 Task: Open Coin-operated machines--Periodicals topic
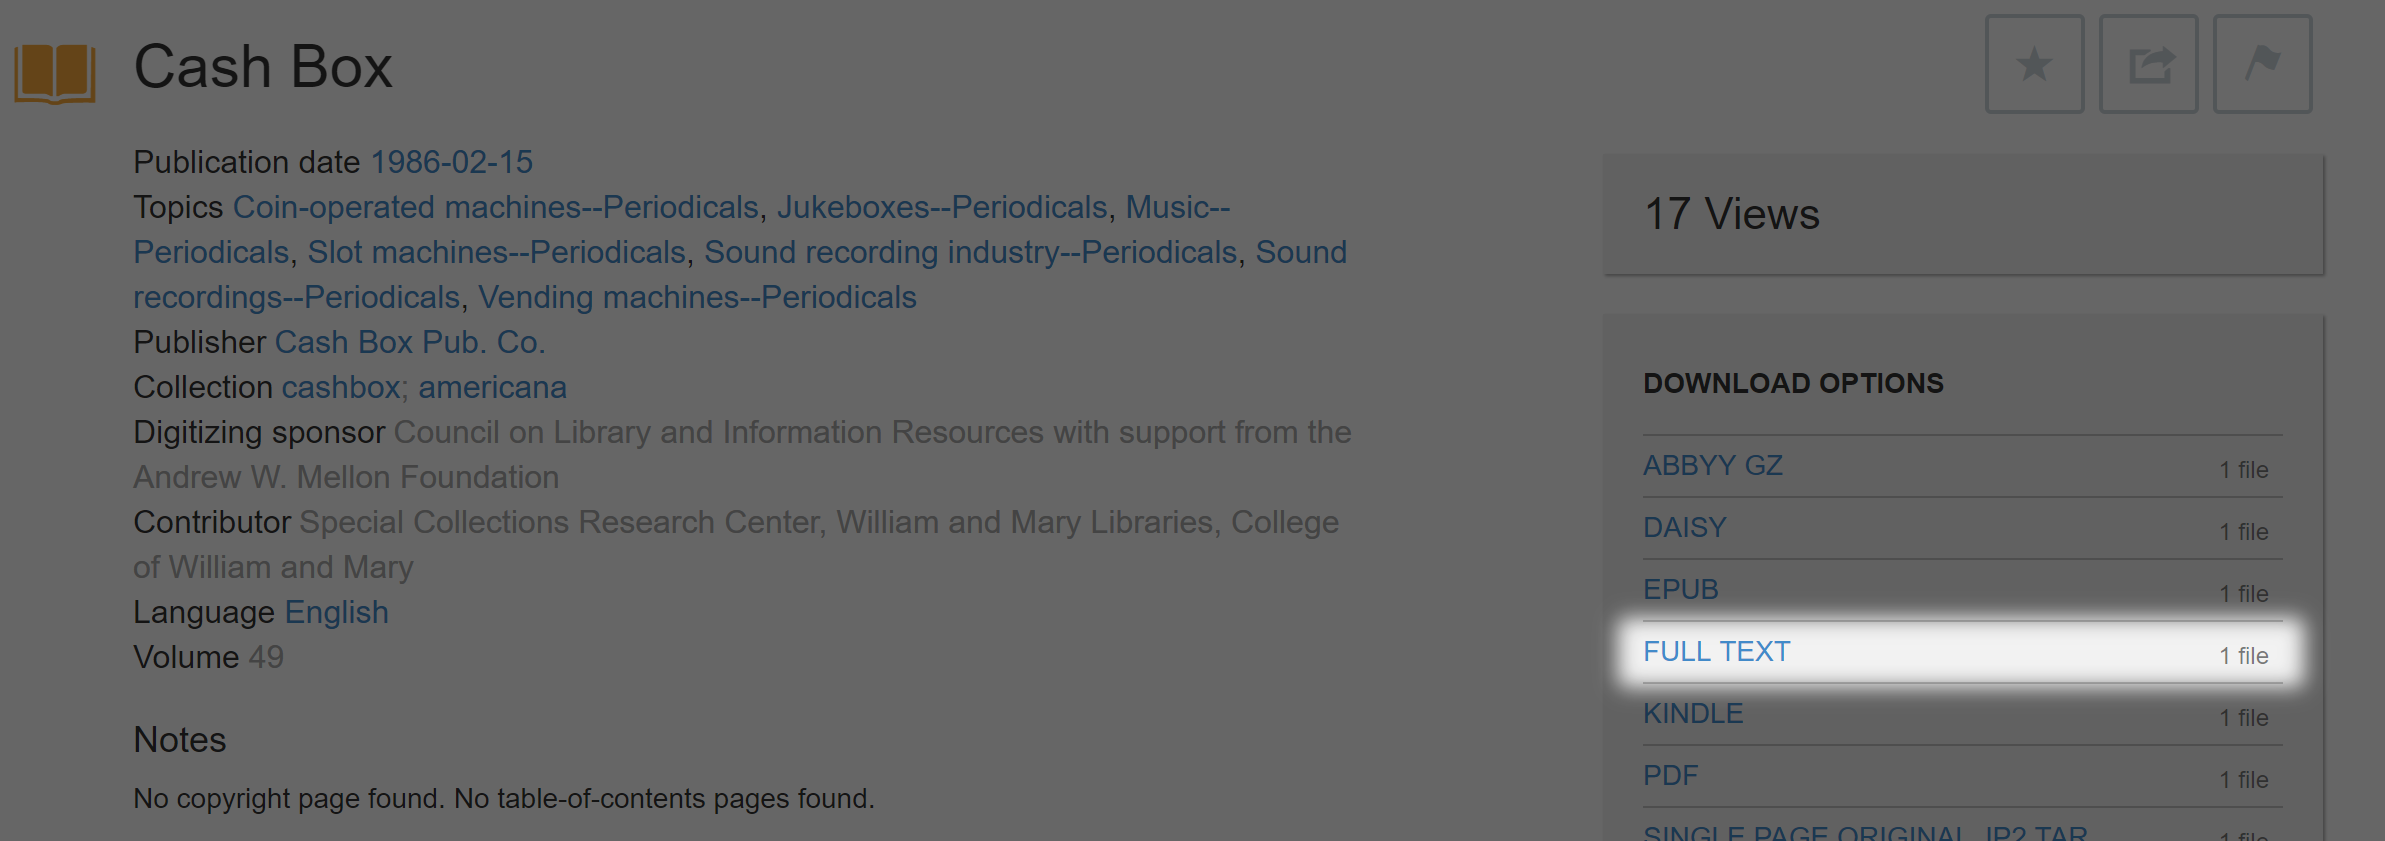tap(496, 207)
